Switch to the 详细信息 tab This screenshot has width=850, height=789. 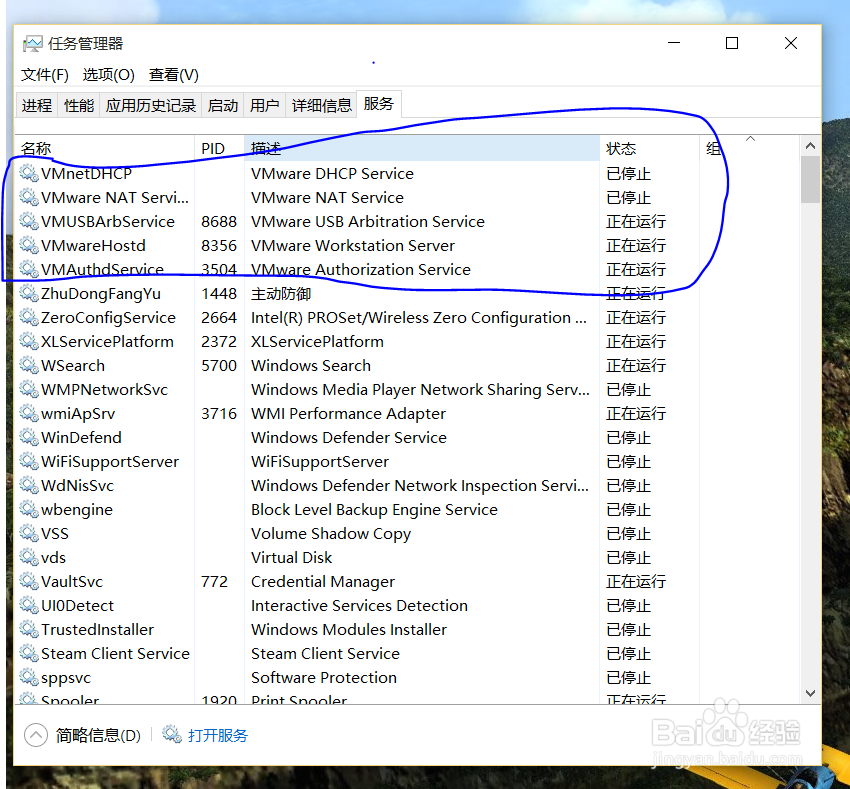(x=321, y=105)
